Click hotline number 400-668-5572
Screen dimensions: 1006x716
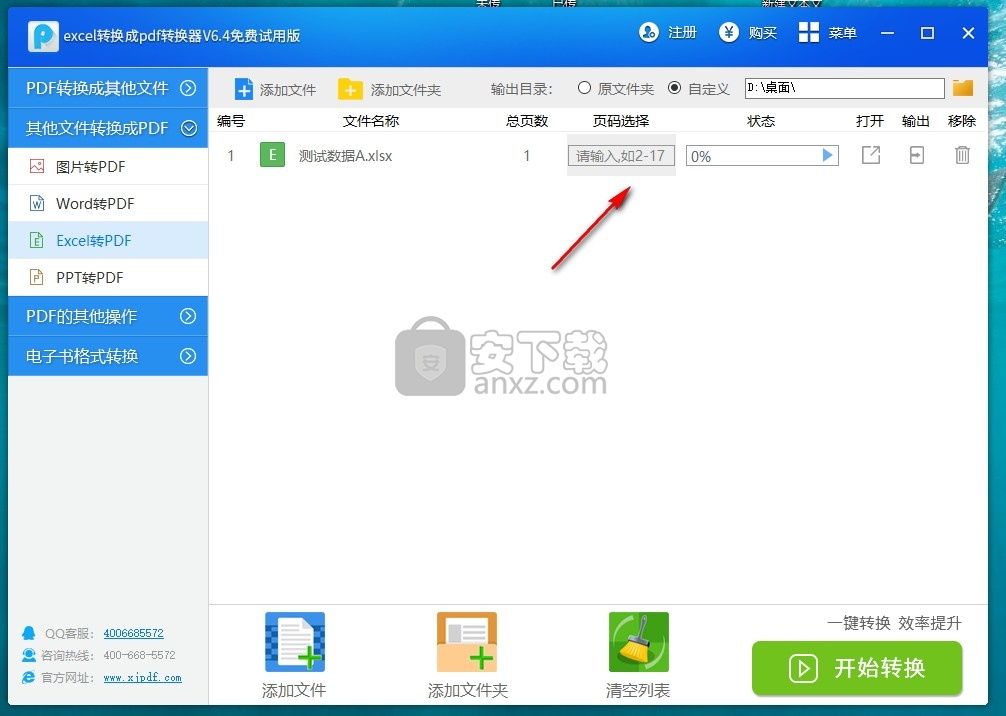point(139,655)
